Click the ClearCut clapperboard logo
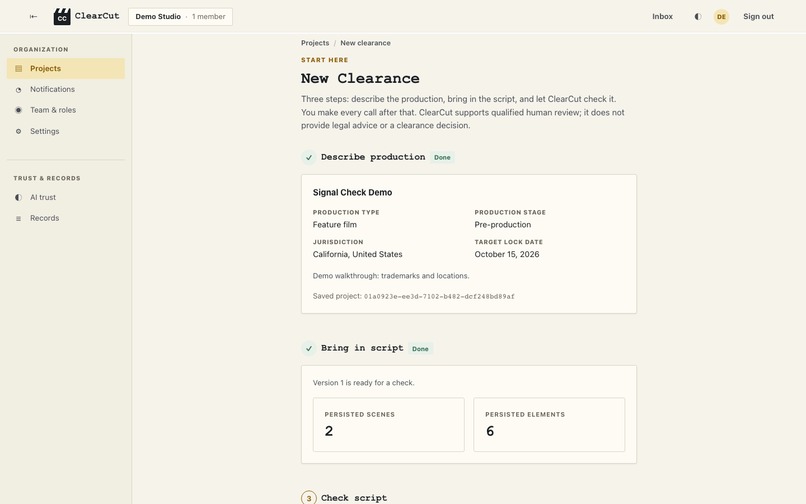Viewport: 806px width, 504px height. point(62,16)
